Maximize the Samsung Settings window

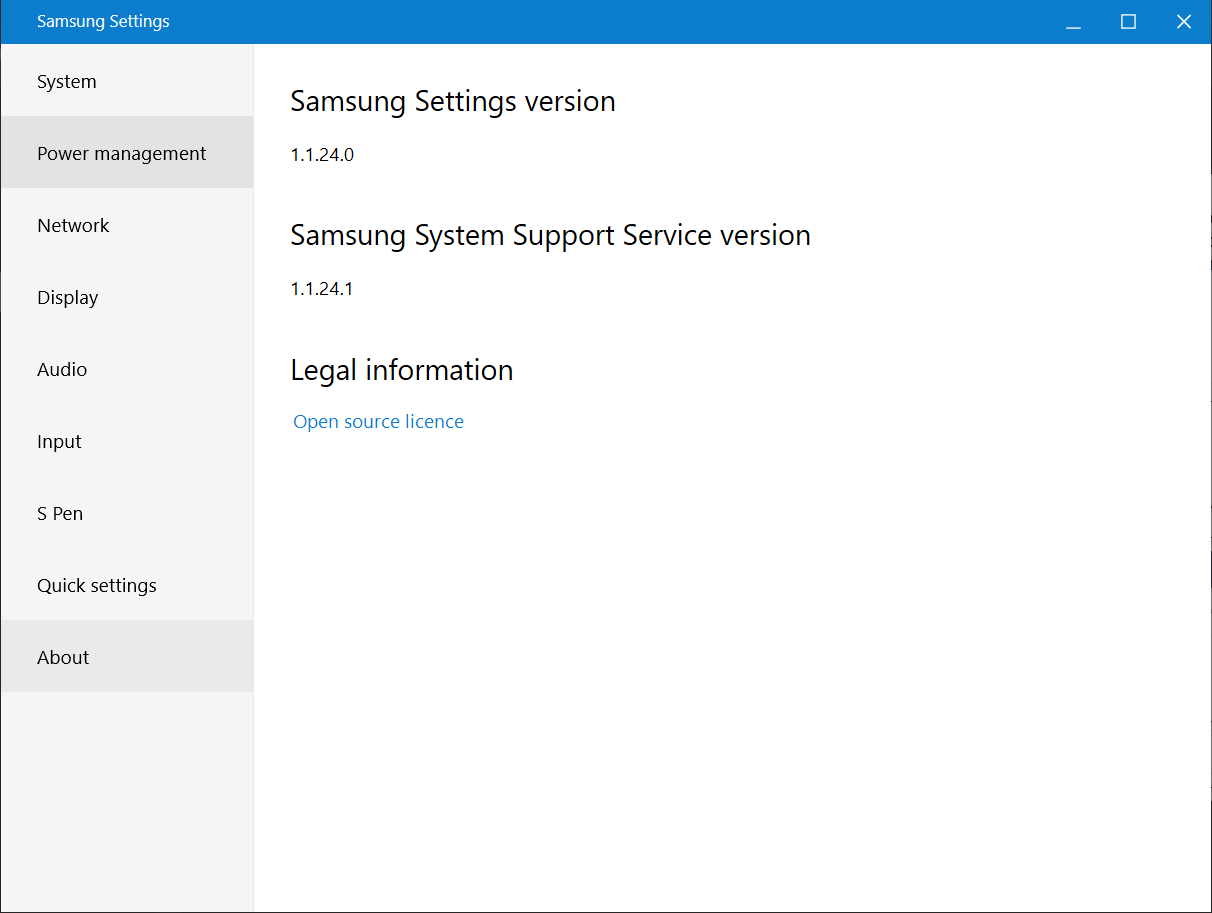tap(1129, 22)
